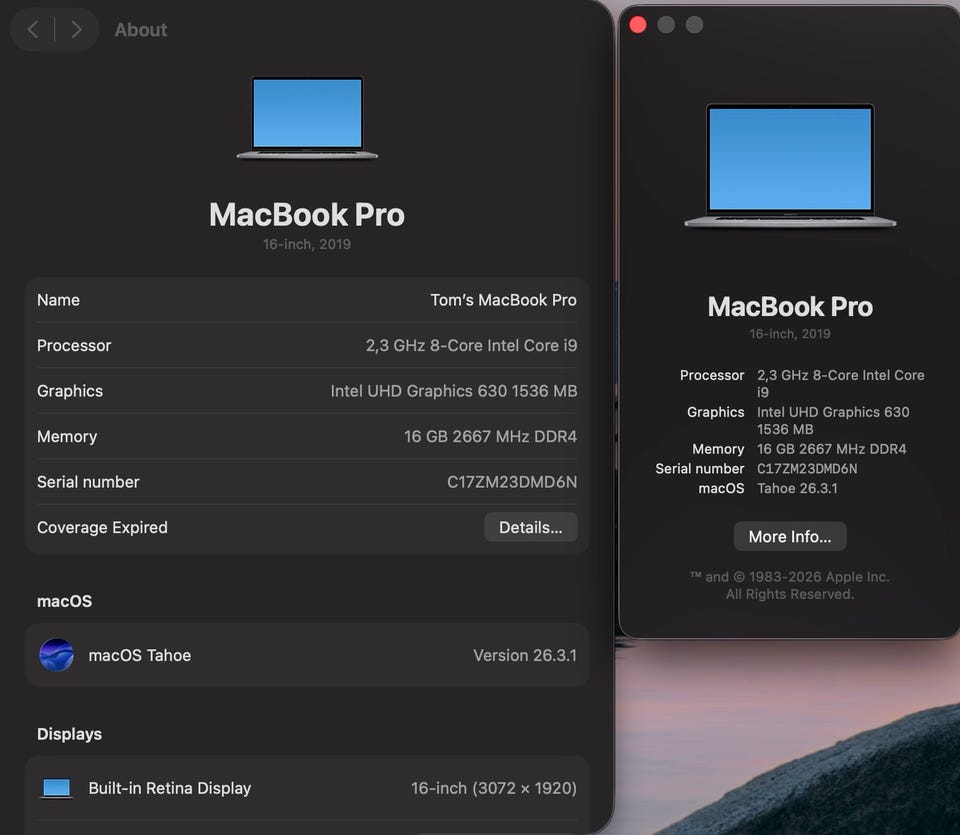960x835 pixels.
Task: Click macOS label in About This Mac window
Action: pos(721,488)
